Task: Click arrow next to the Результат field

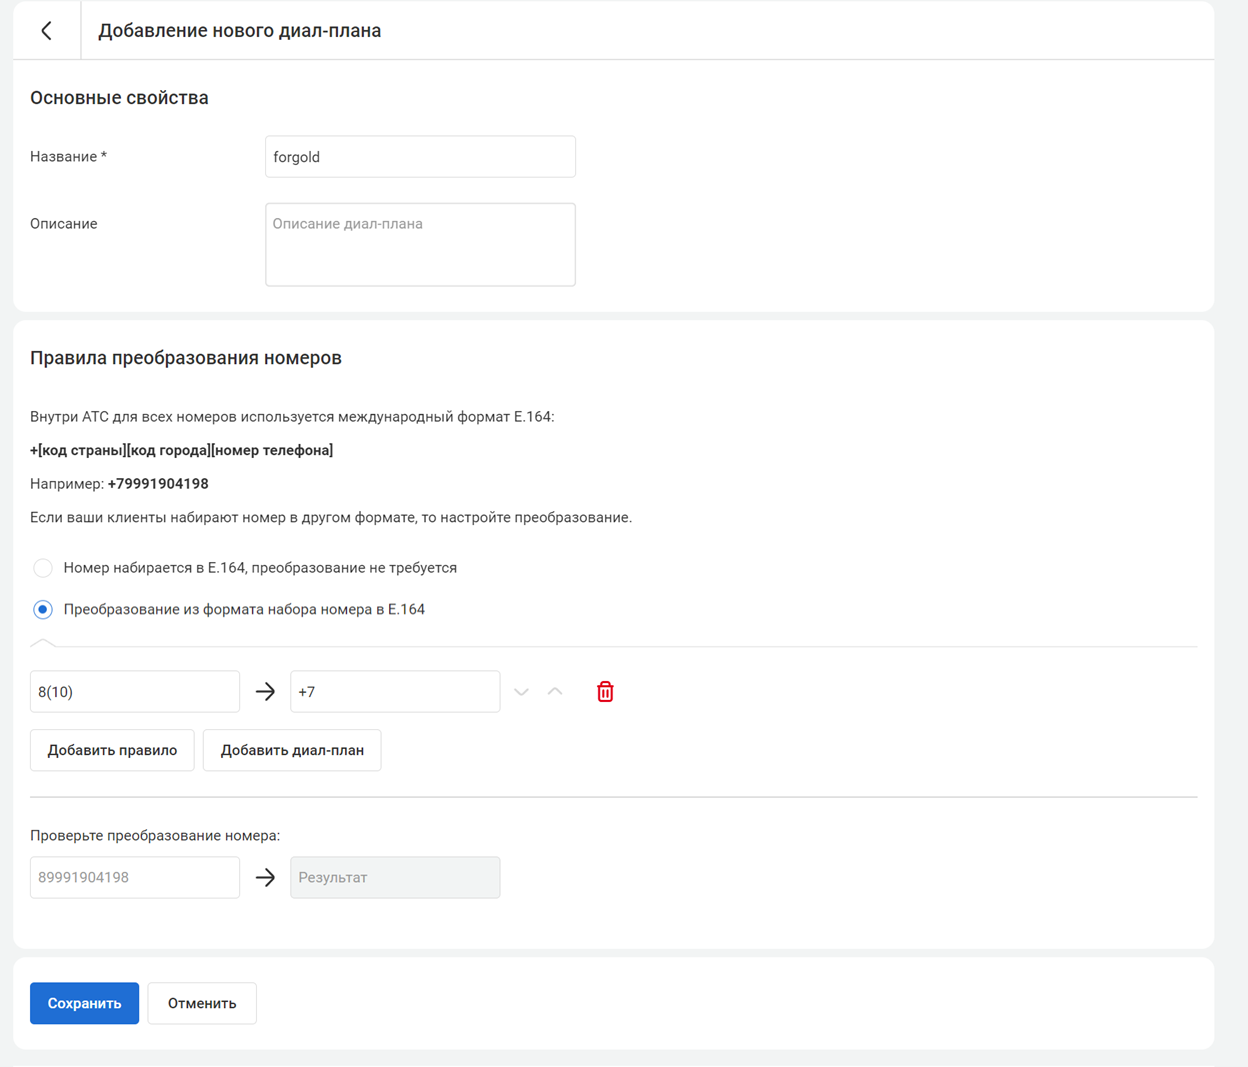Action: [x=265, y=878]
